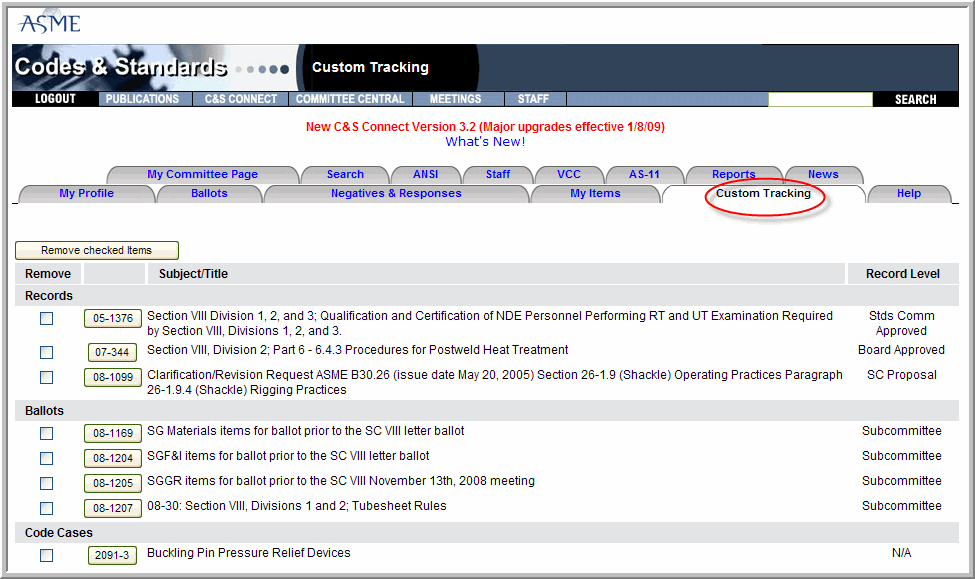Click the Records section heading
Screen dimensions: 975x579
click(49, 296)
